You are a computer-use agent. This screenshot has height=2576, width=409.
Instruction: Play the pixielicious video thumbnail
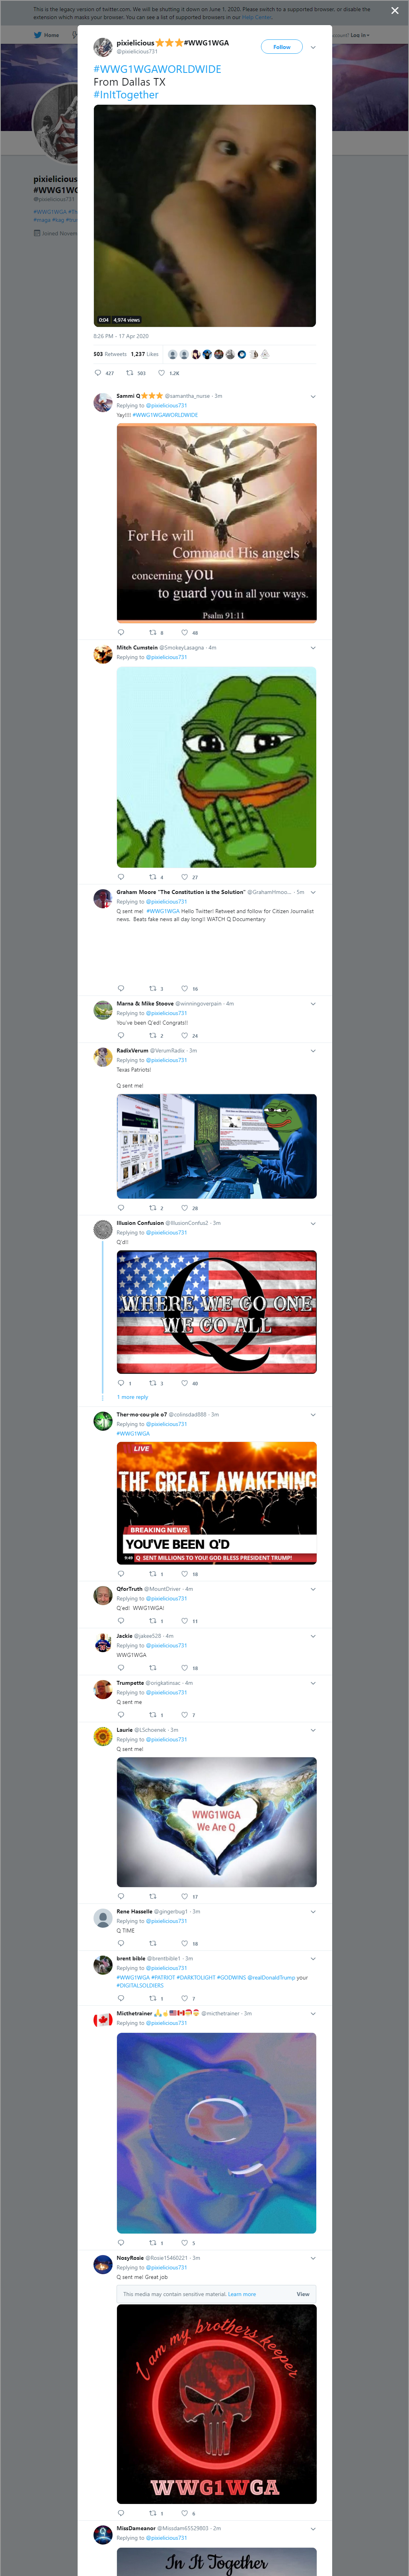click(x=205, y=216)
